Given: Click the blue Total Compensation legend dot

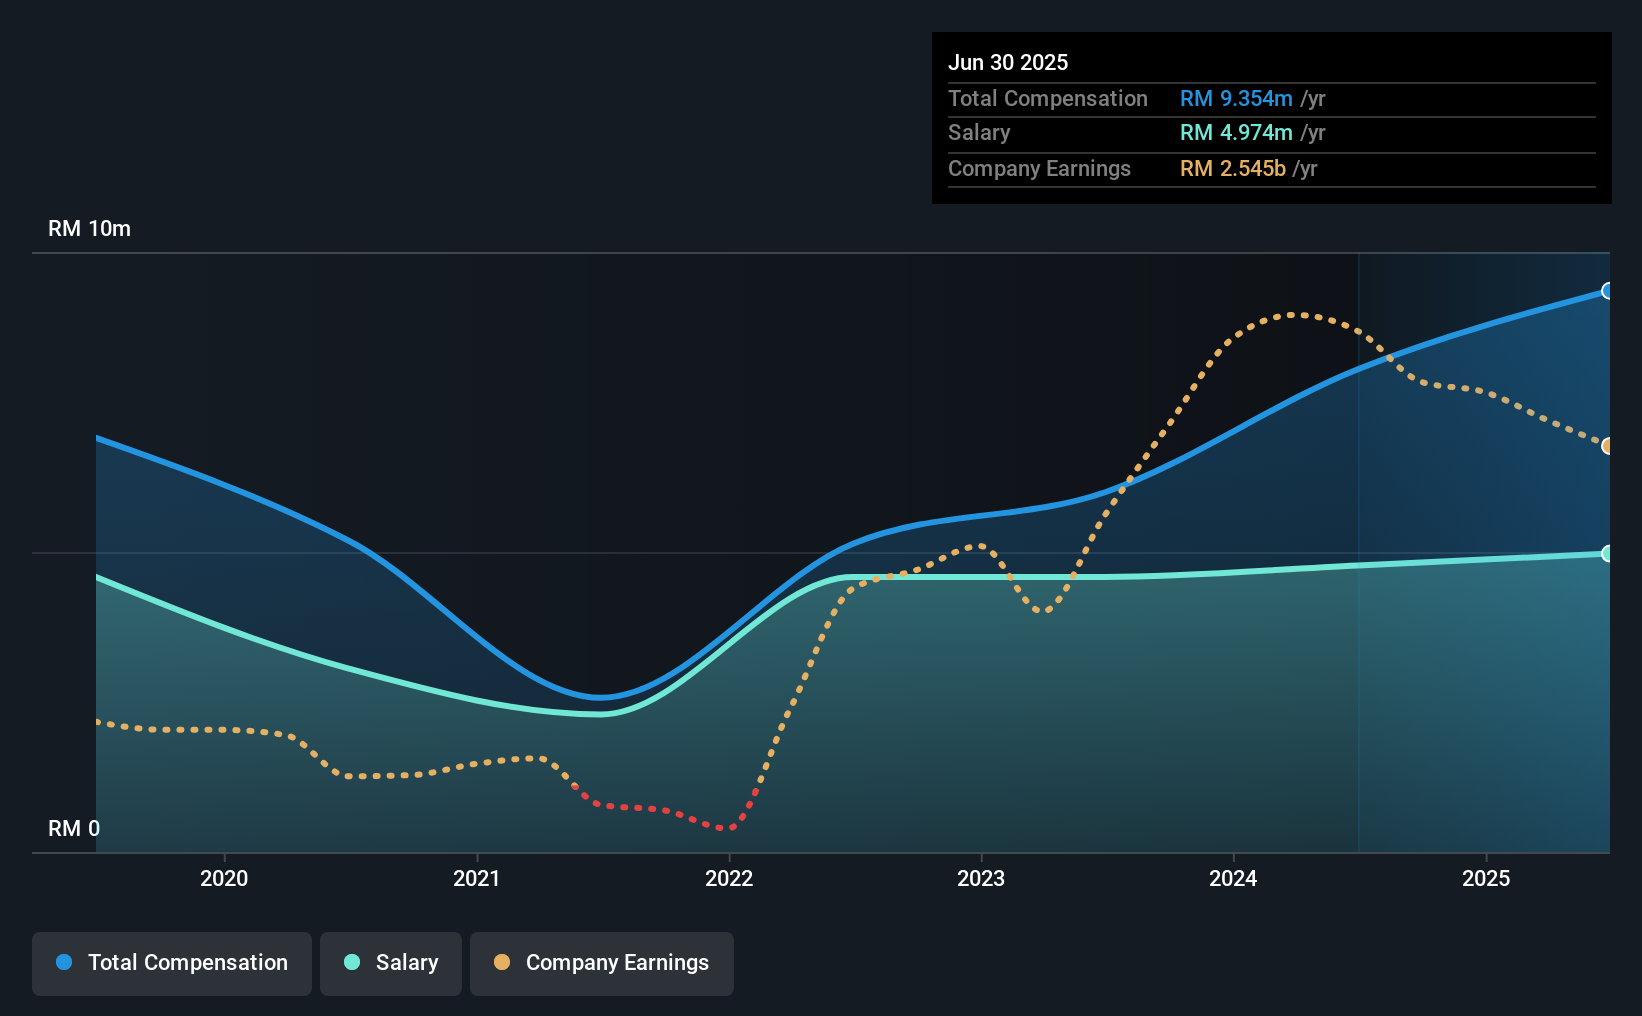Looking at the screenshot, I should click(64, 962).
